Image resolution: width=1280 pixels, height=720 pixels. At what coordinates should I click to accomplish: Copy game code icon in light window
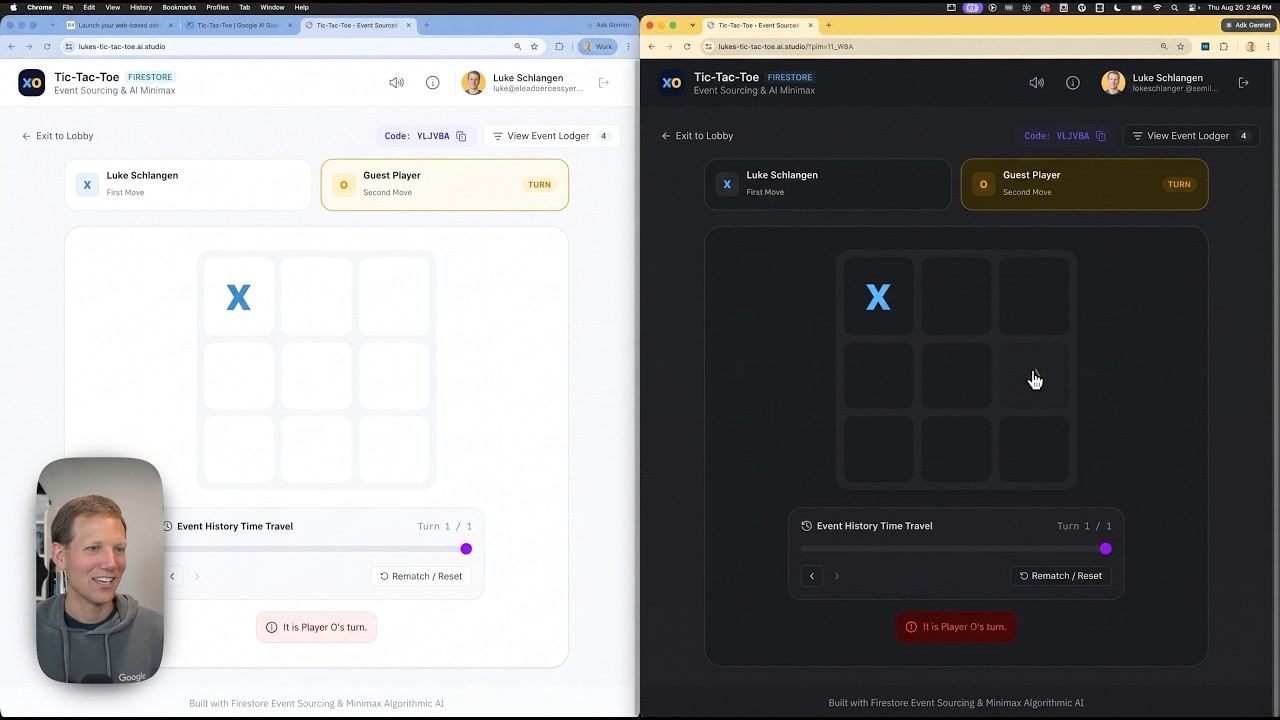click(x=461, y=136)
